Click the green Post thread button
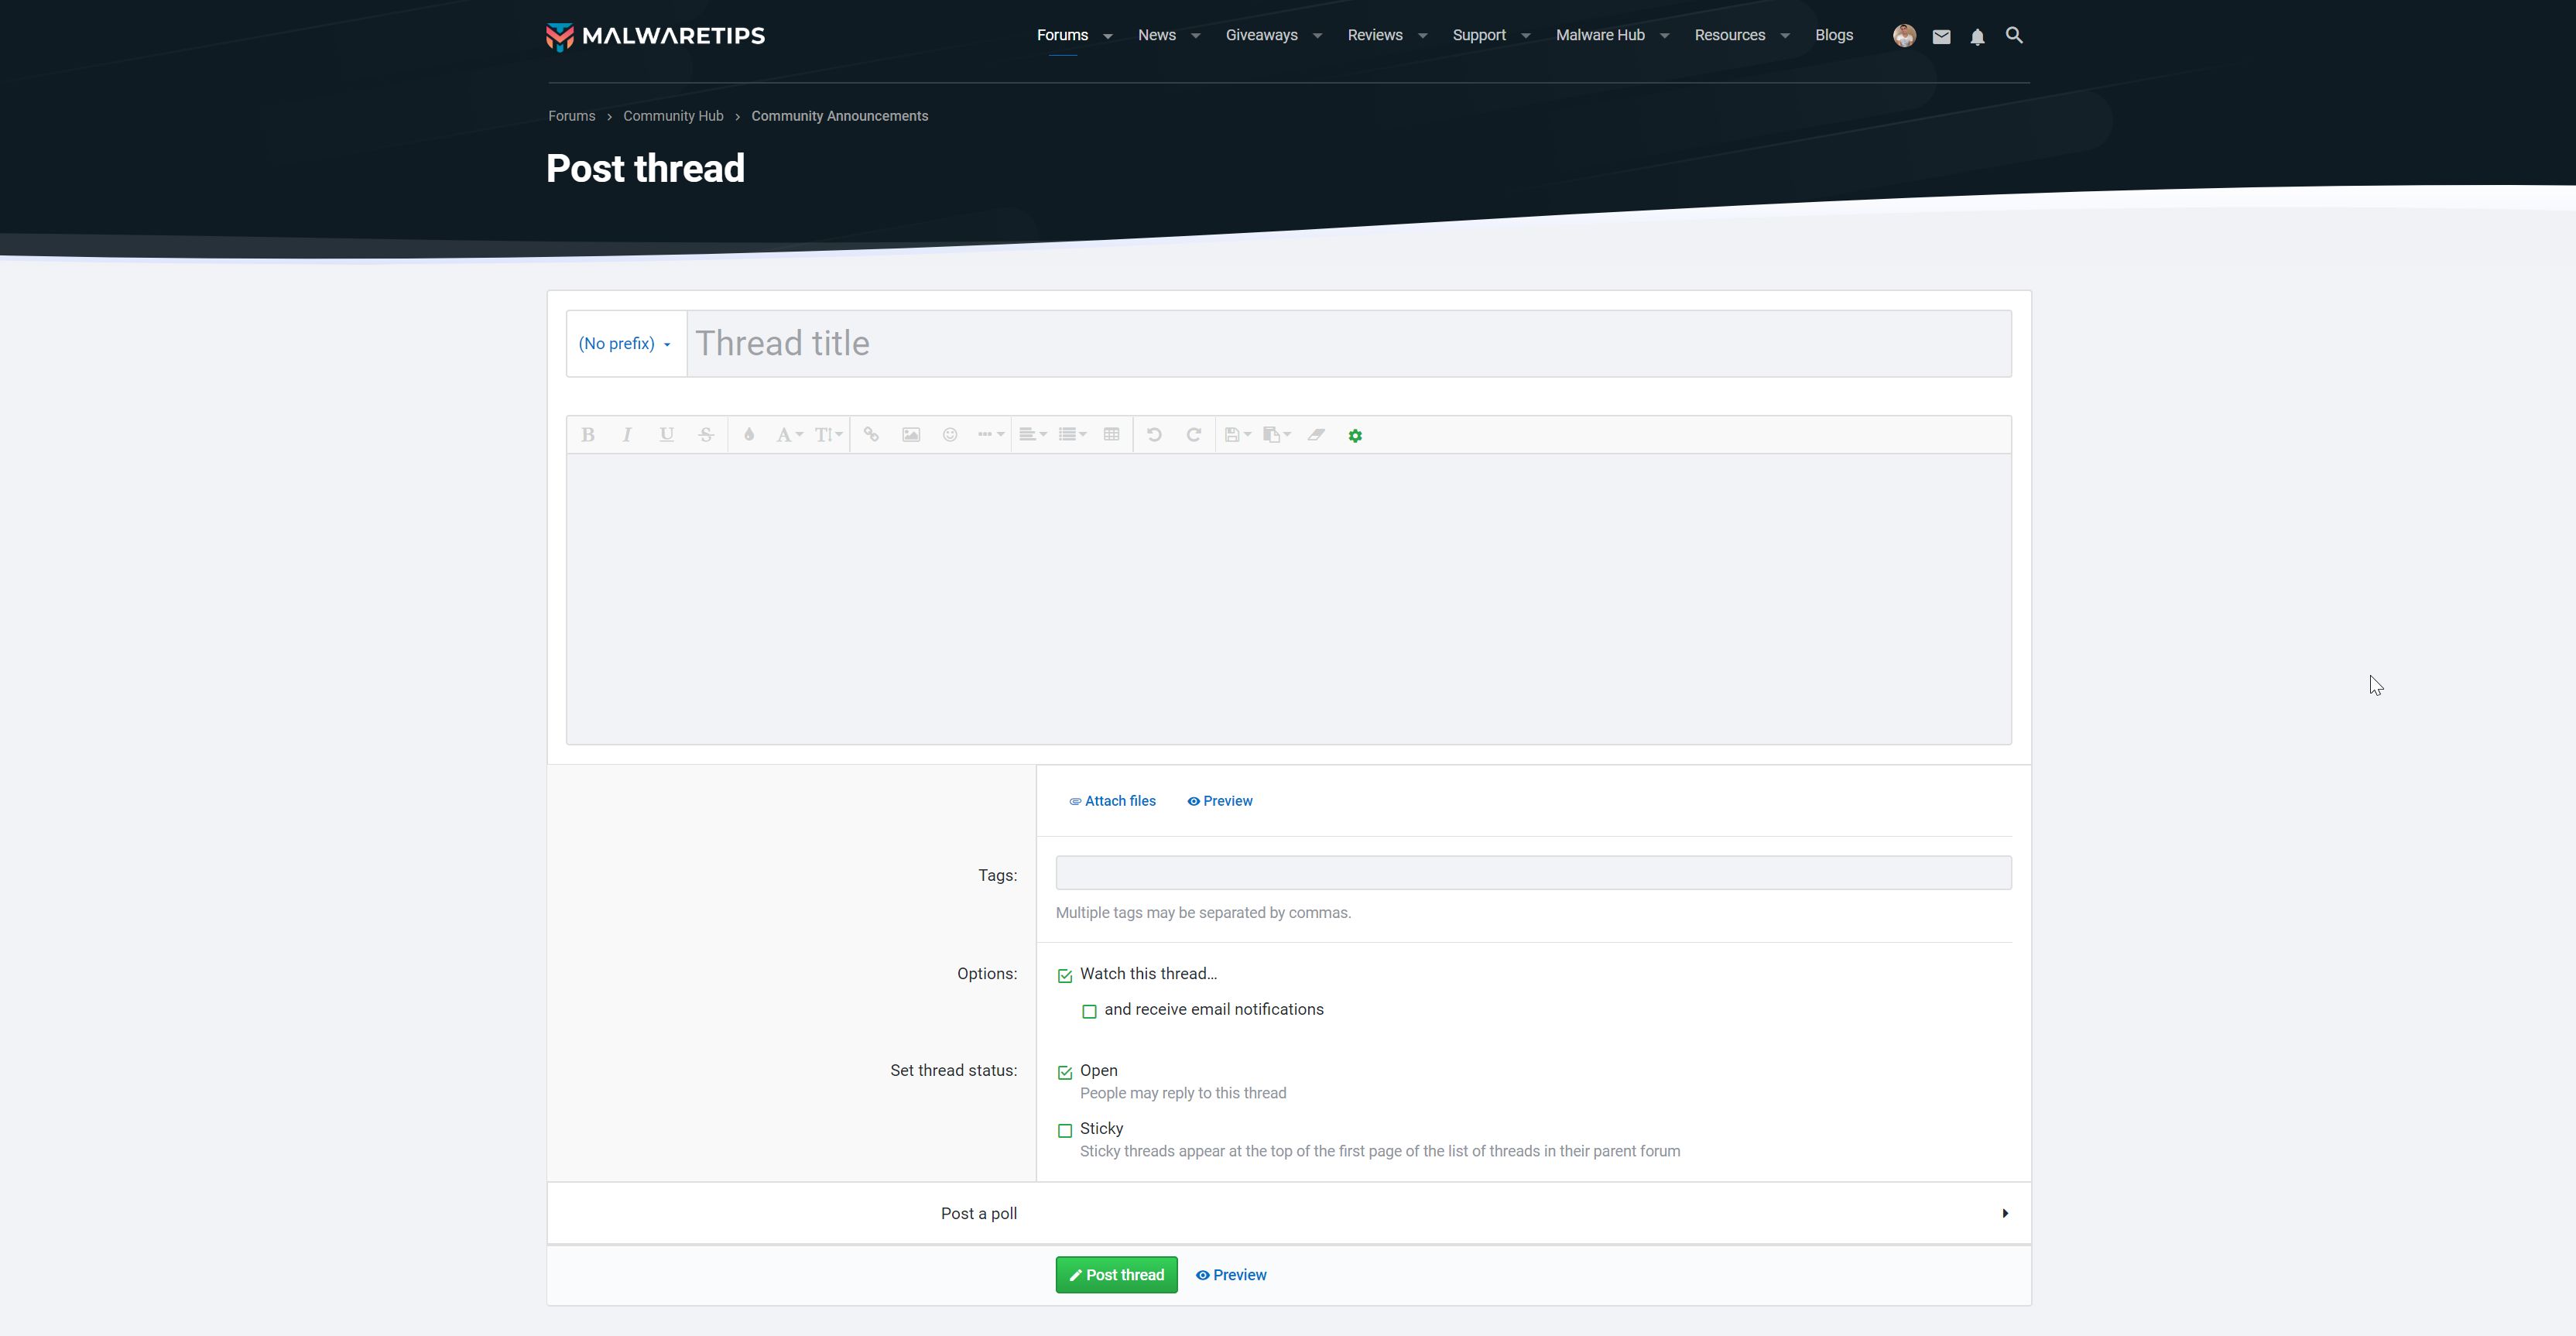This screenshot has width=2576, height=1336. (1116, 1275)
